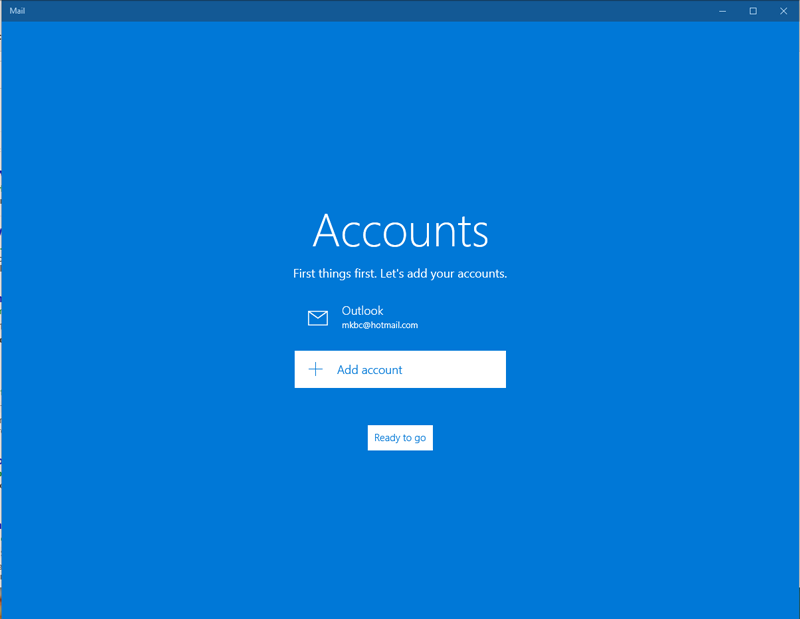Click the mkbc@hotmail.com email address
This screenshot has height=619, width=800.
point(379,326)
